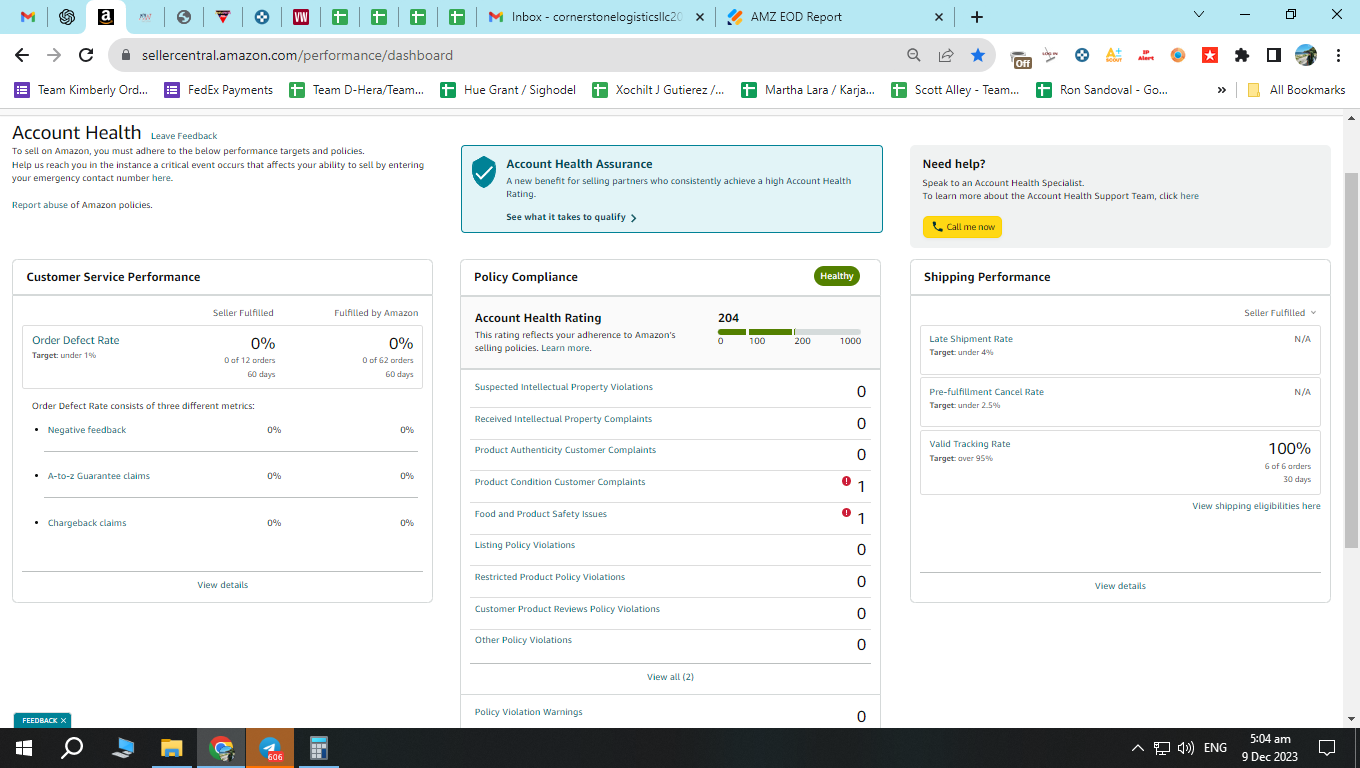Open the Chrome extensions puzzle icon
This screenshot has height=768, width=1360.
(1242, 55)
